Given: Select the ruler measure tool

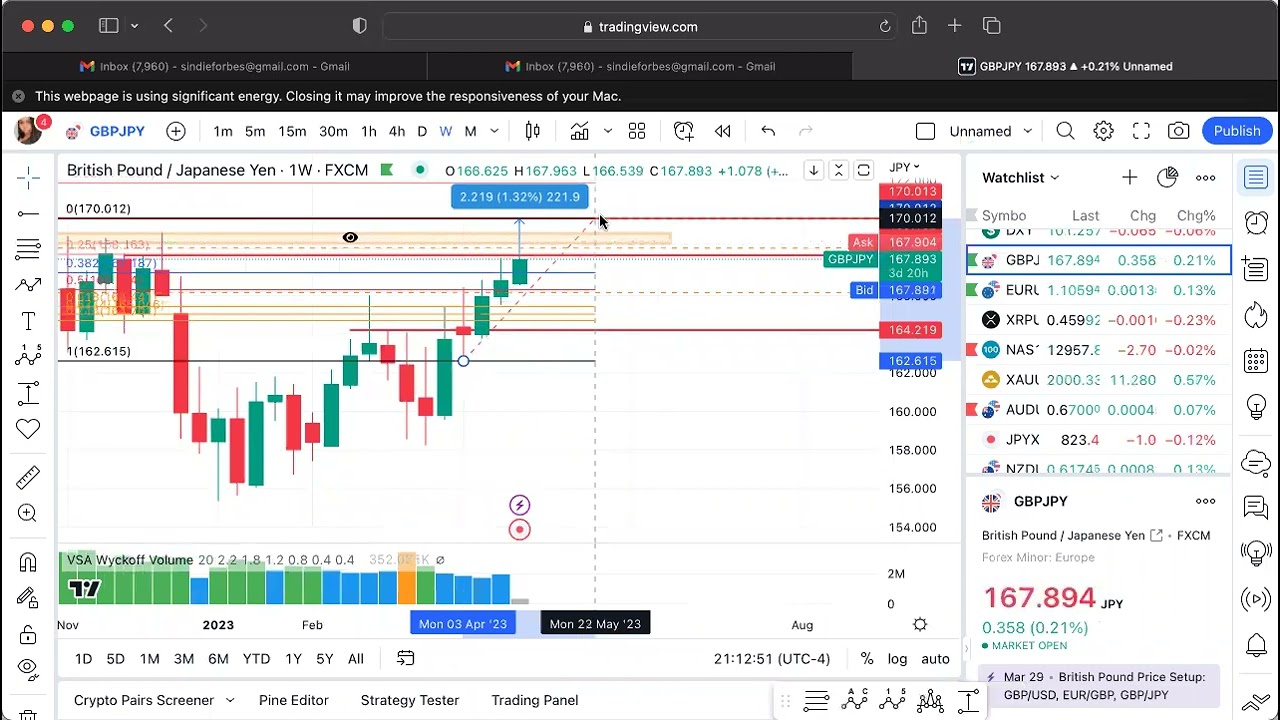Looking at the screenshot, I should (28, 477).
